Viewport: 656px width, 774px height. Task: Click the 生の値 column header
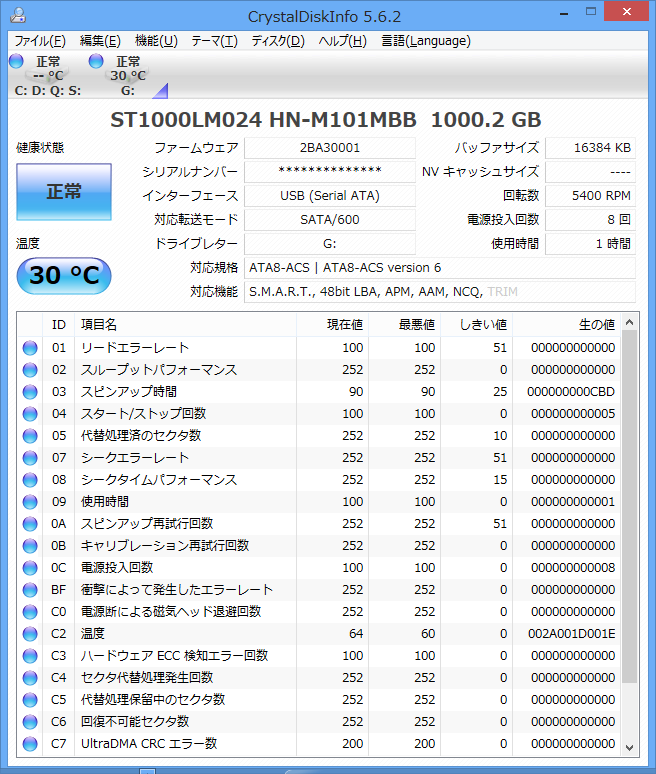566,324
